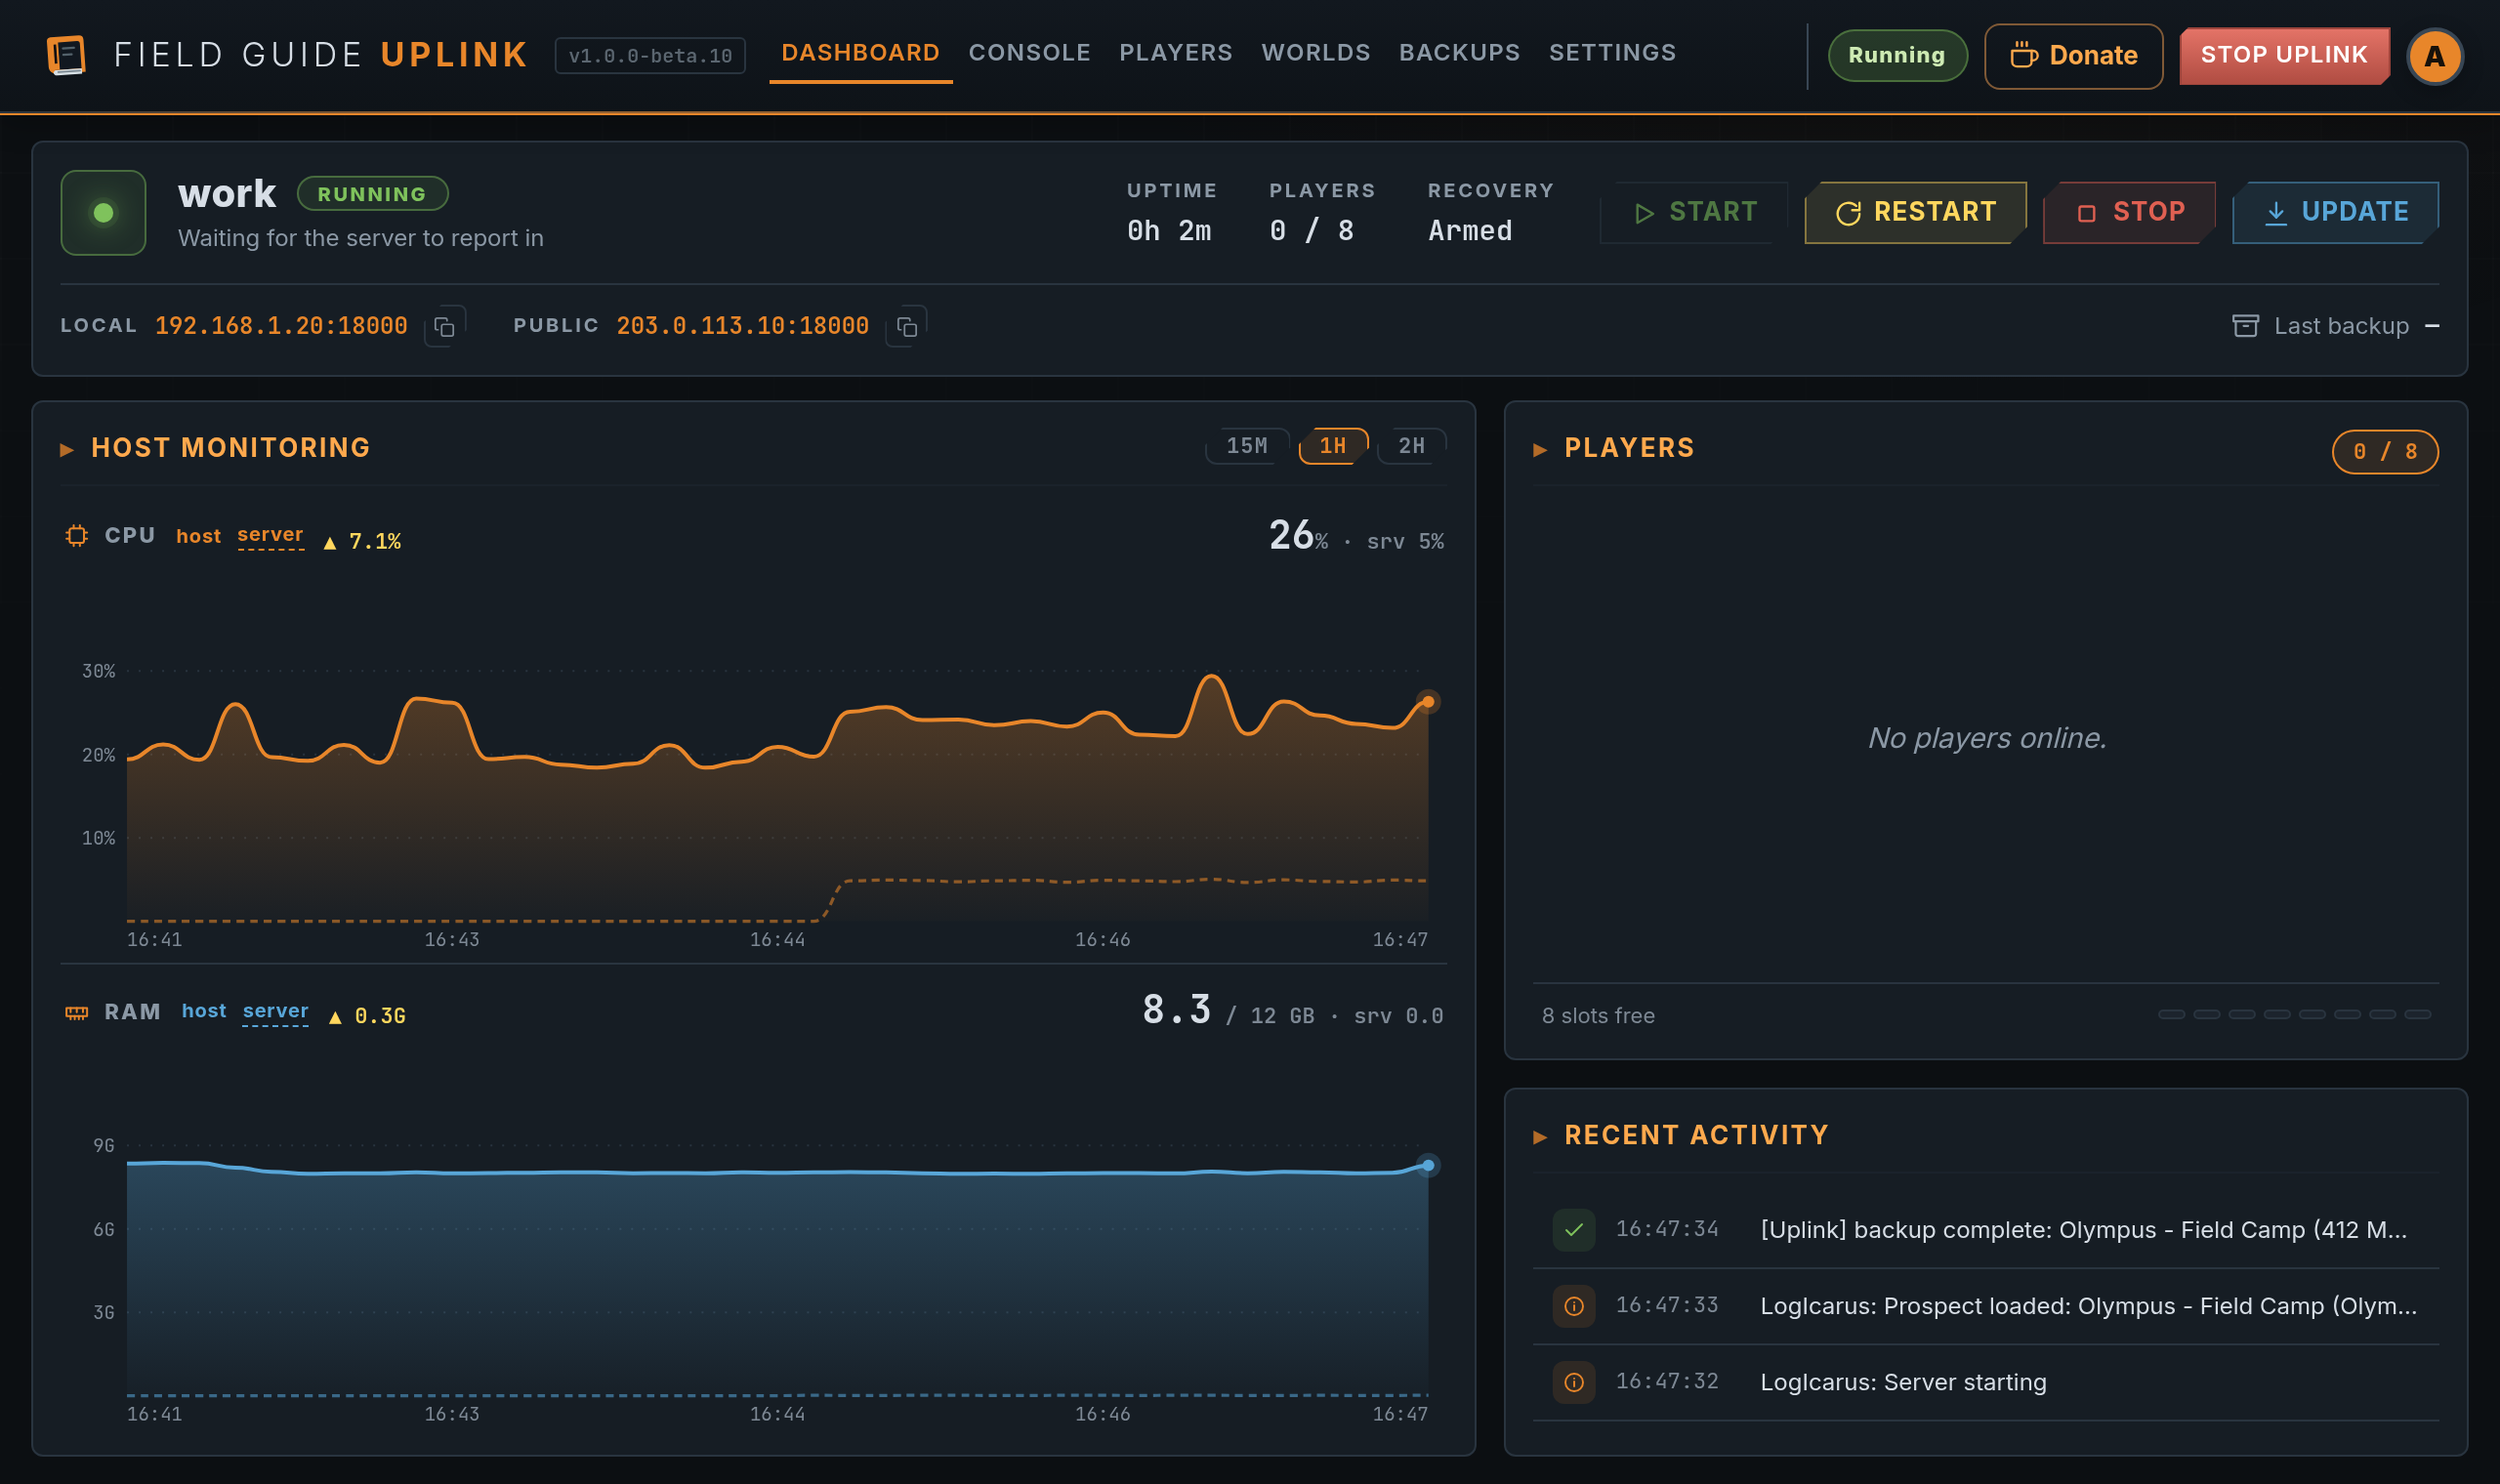Click the No players online message
Screen dimensions: 2500x1484
[1987, 738]
